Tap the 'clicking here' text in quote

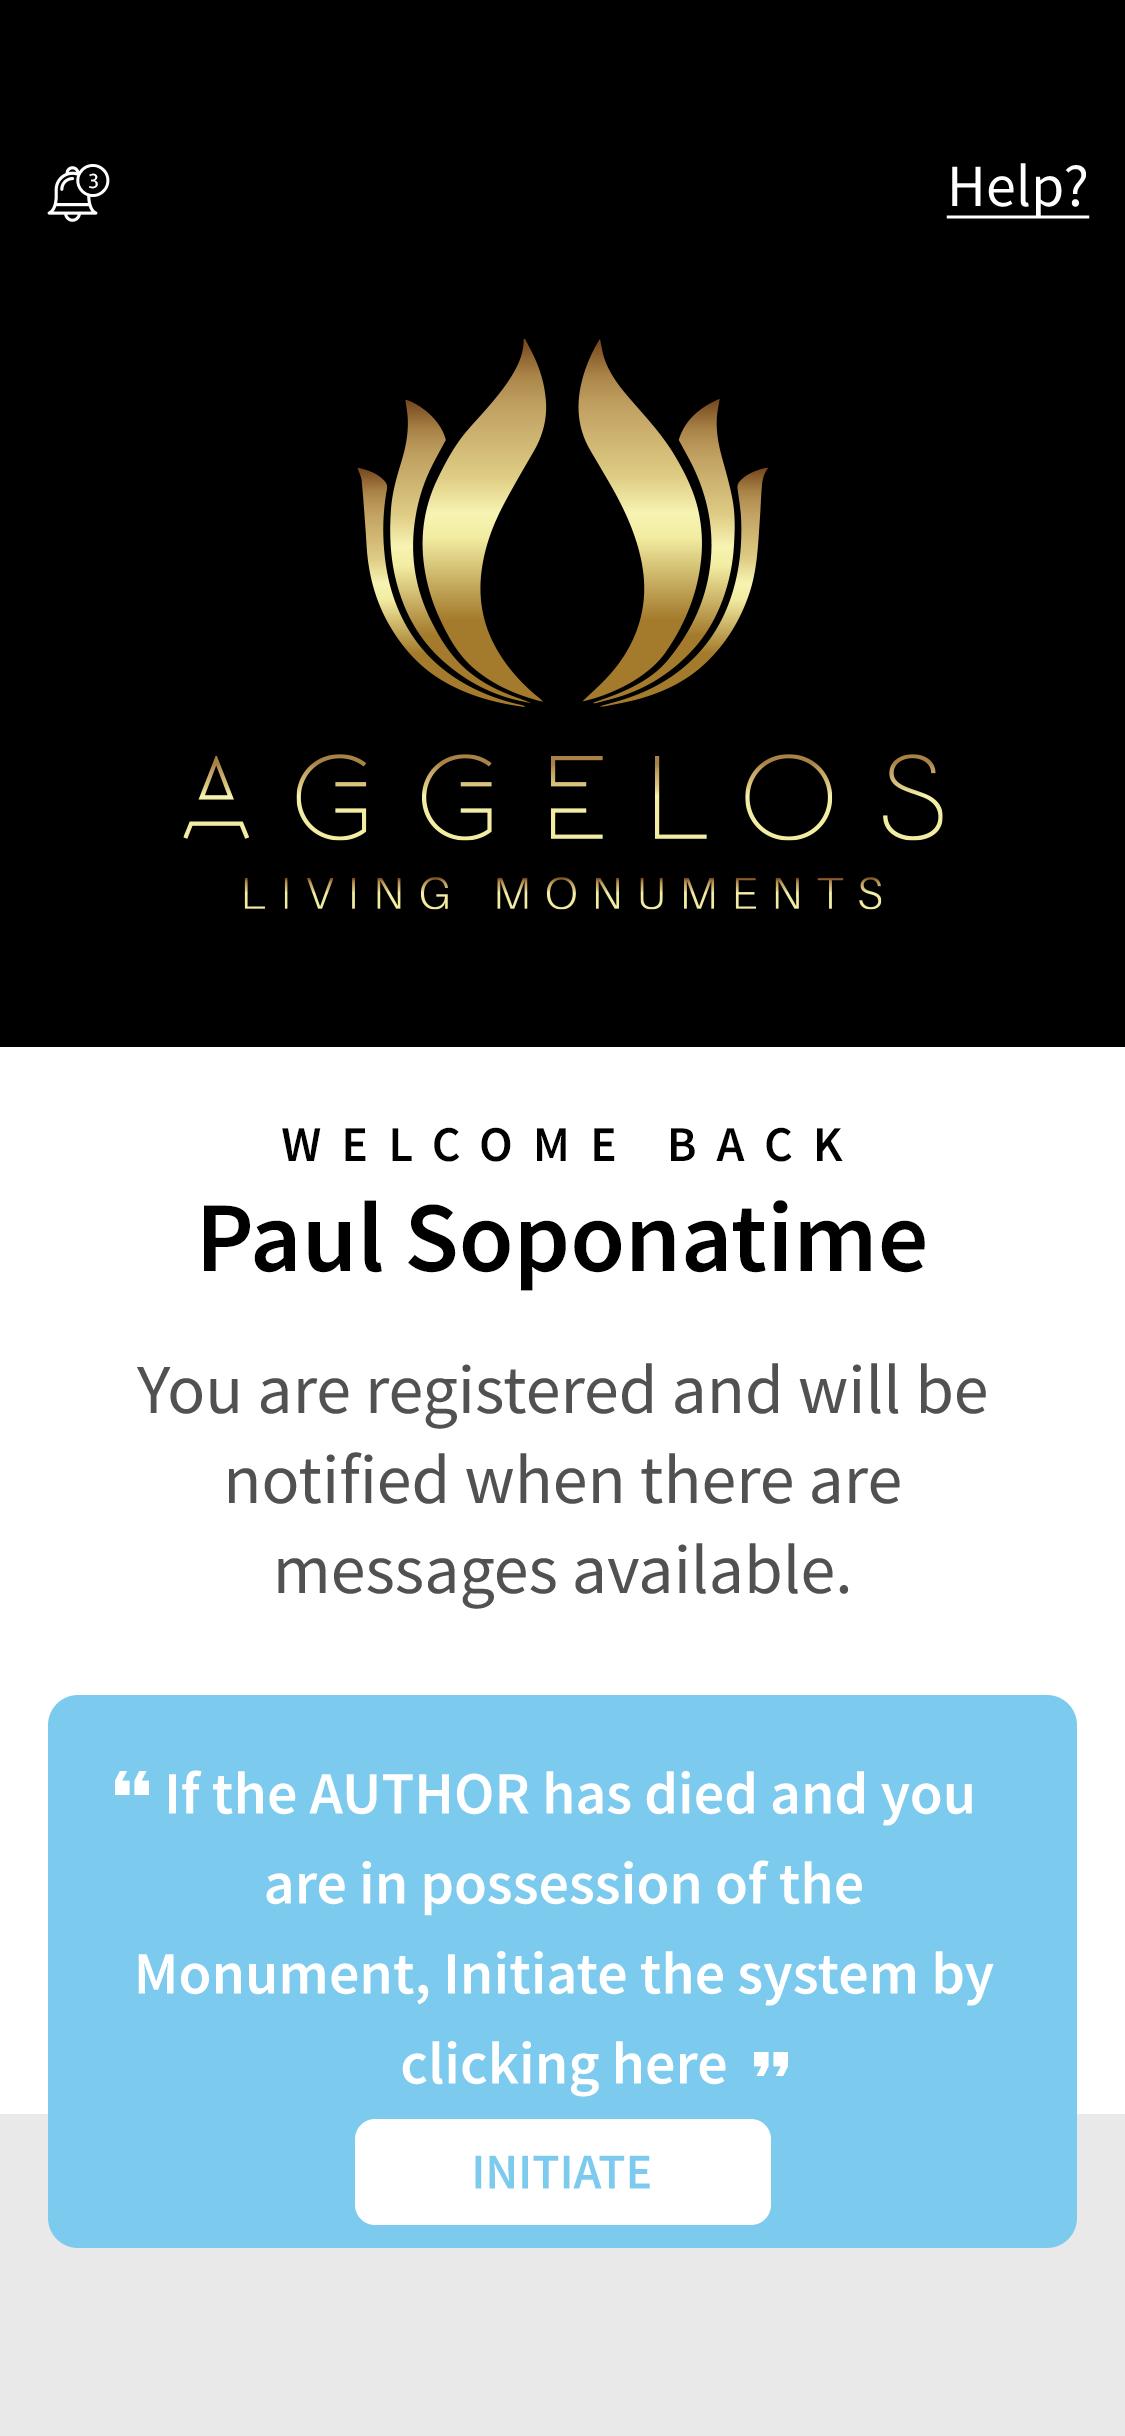coord(564,2064)
